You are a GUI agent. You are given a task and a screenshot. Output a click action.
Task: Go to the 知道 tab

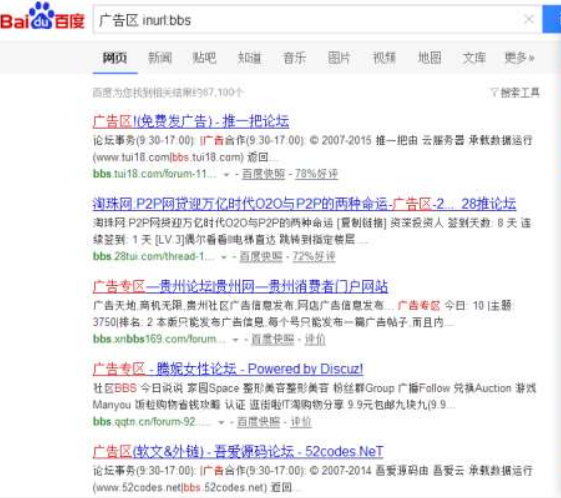pos(250,58)
